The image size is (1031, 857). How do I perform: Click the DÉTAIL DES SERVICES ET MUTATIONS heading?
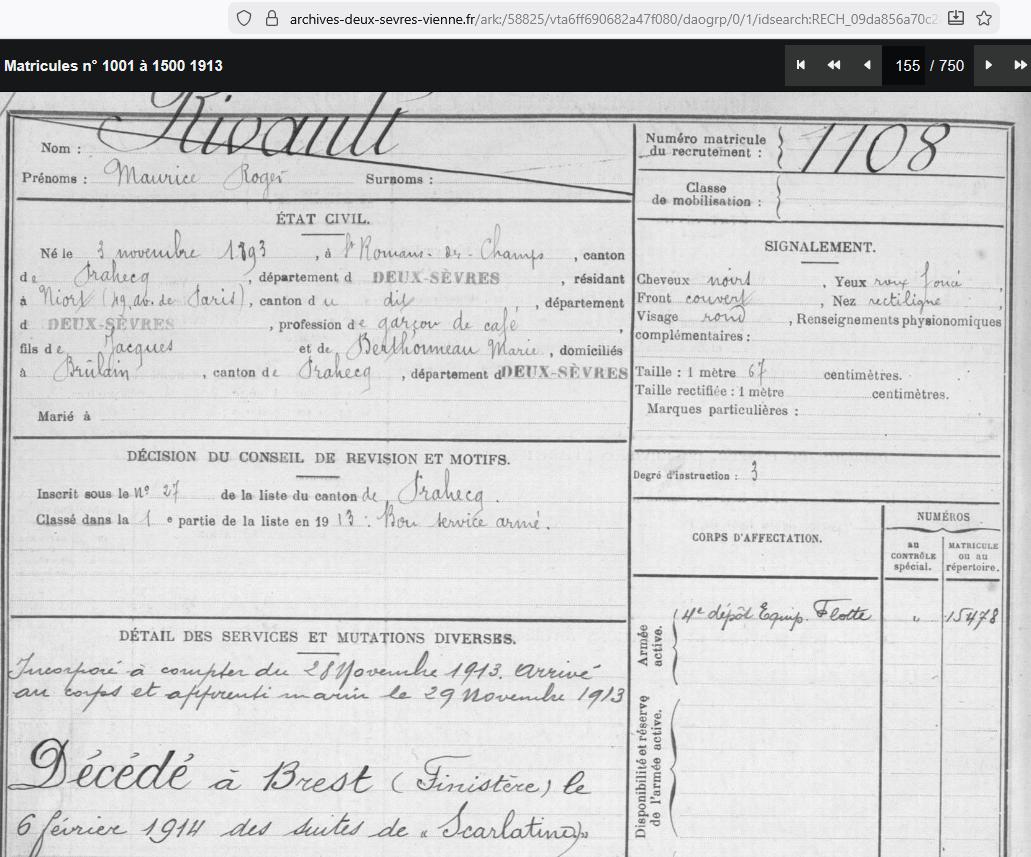click(x=317, y=638)
